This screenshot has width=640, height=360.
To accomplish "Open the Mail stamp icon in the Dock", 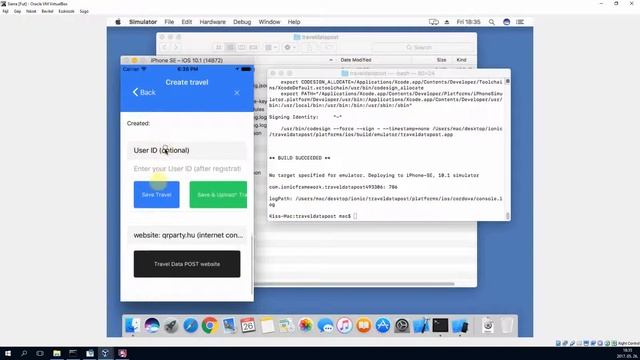I will [229, 325].
